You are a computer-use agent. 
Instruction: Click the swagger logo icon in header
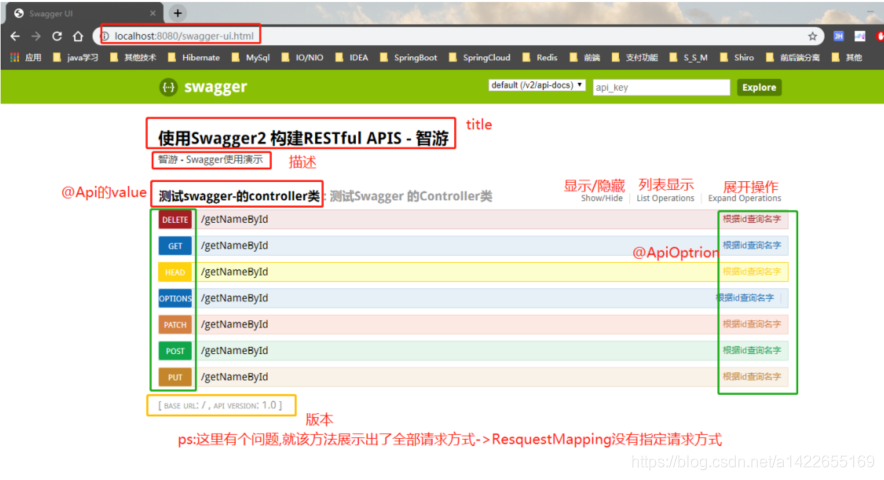pos(168,87)
